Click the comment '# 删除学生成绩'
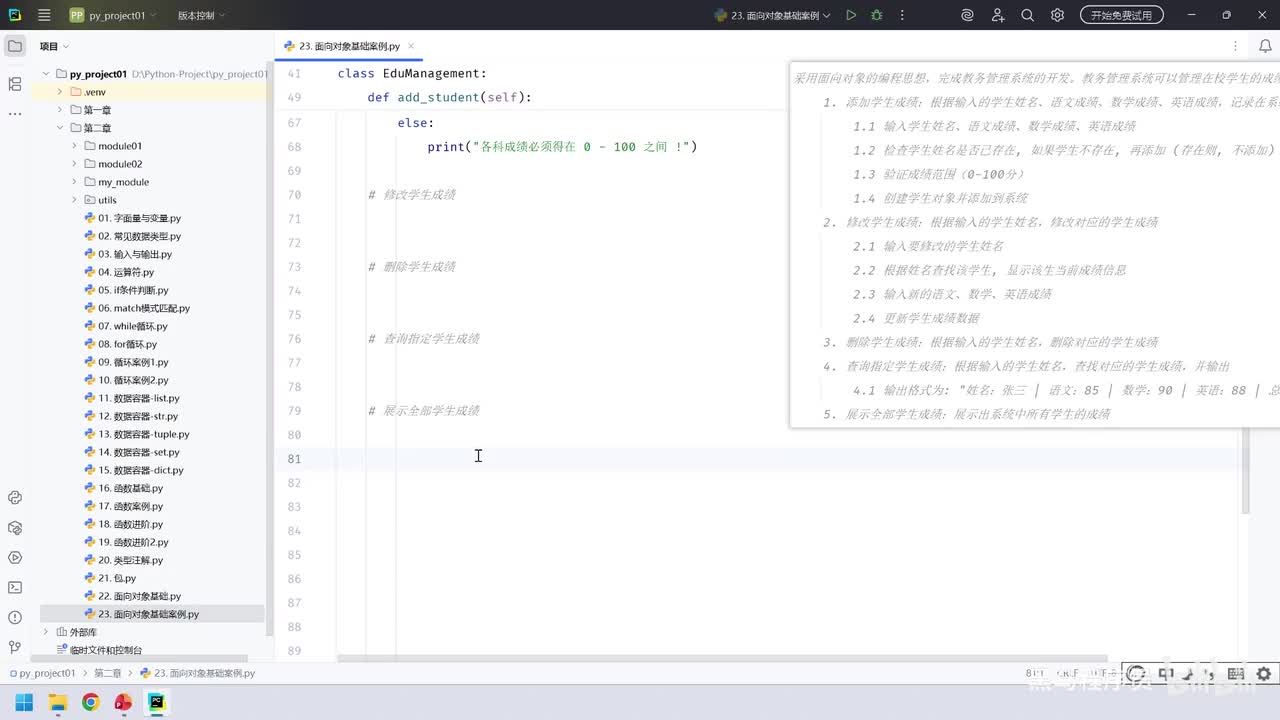The image size is (1280, 720). click(412, 267)
